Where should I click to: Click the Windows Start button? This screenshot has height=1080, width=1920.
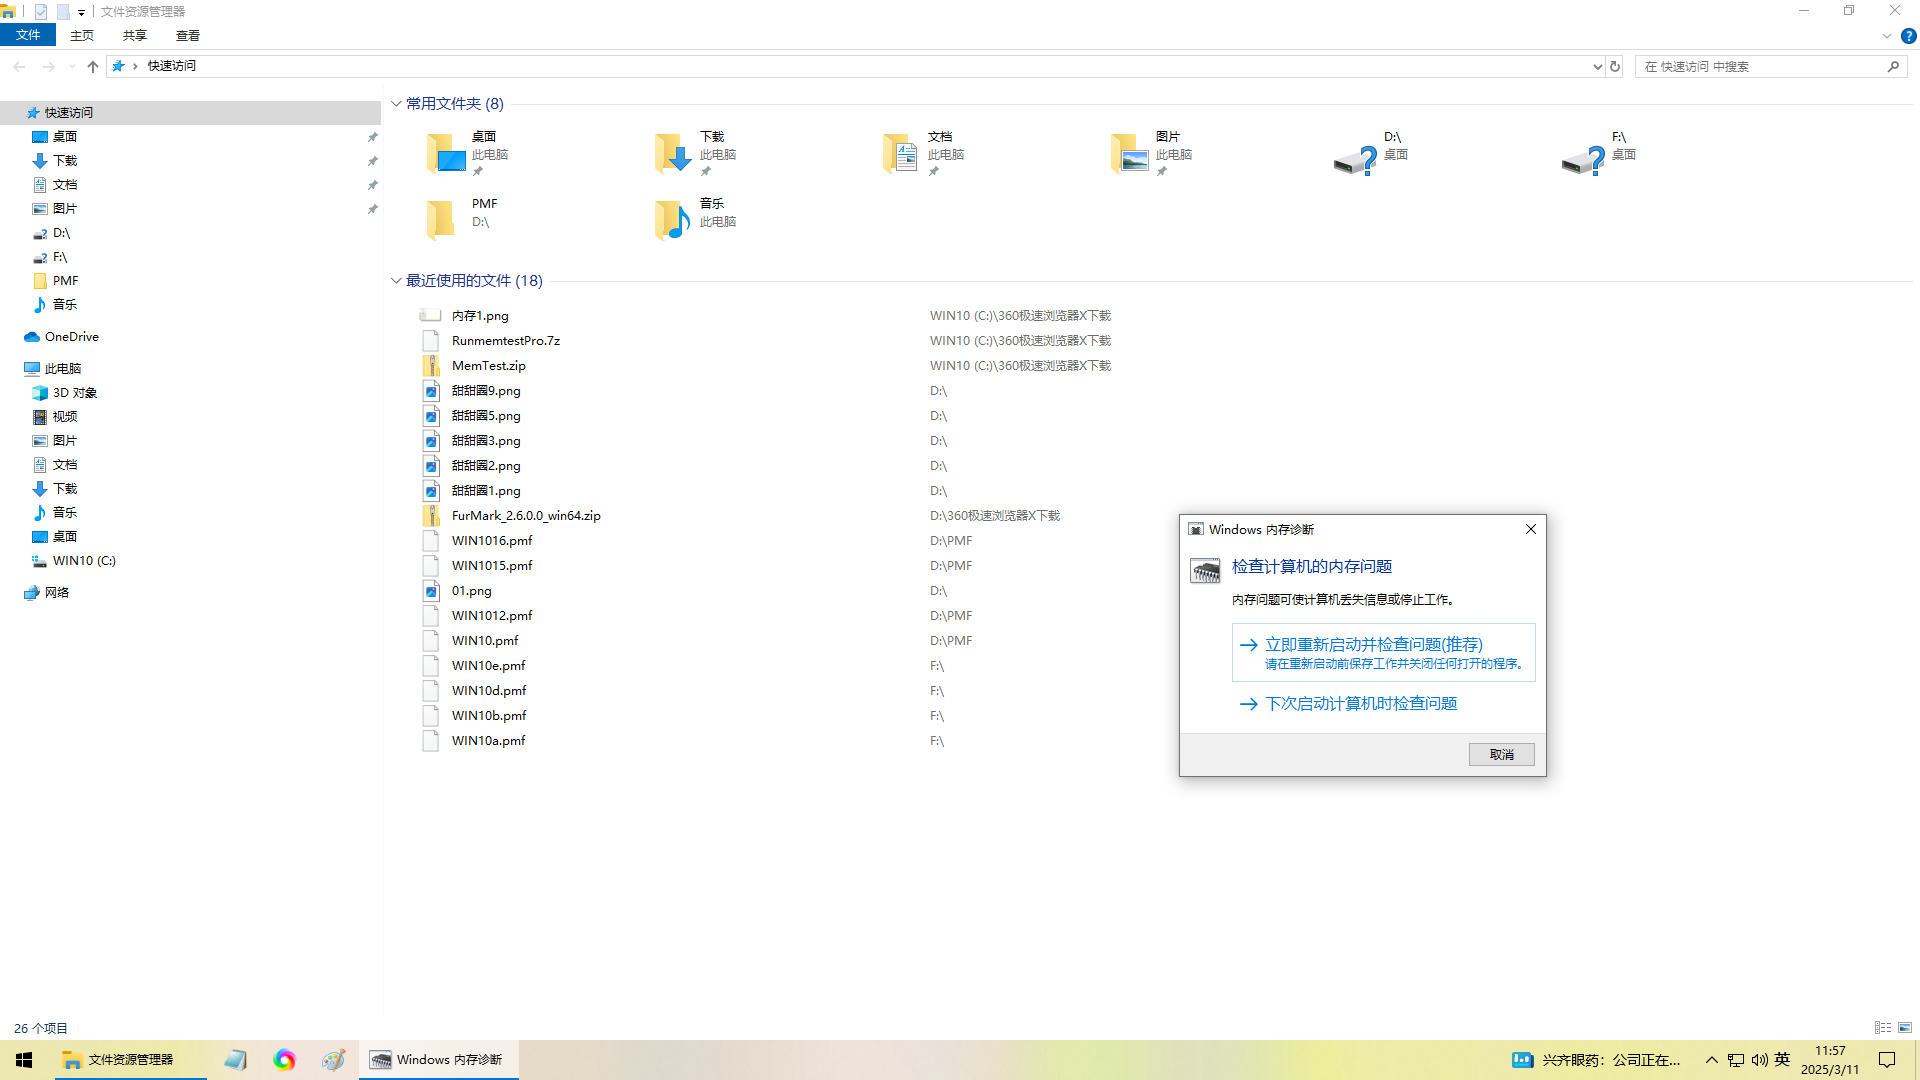pos(24,1059)
